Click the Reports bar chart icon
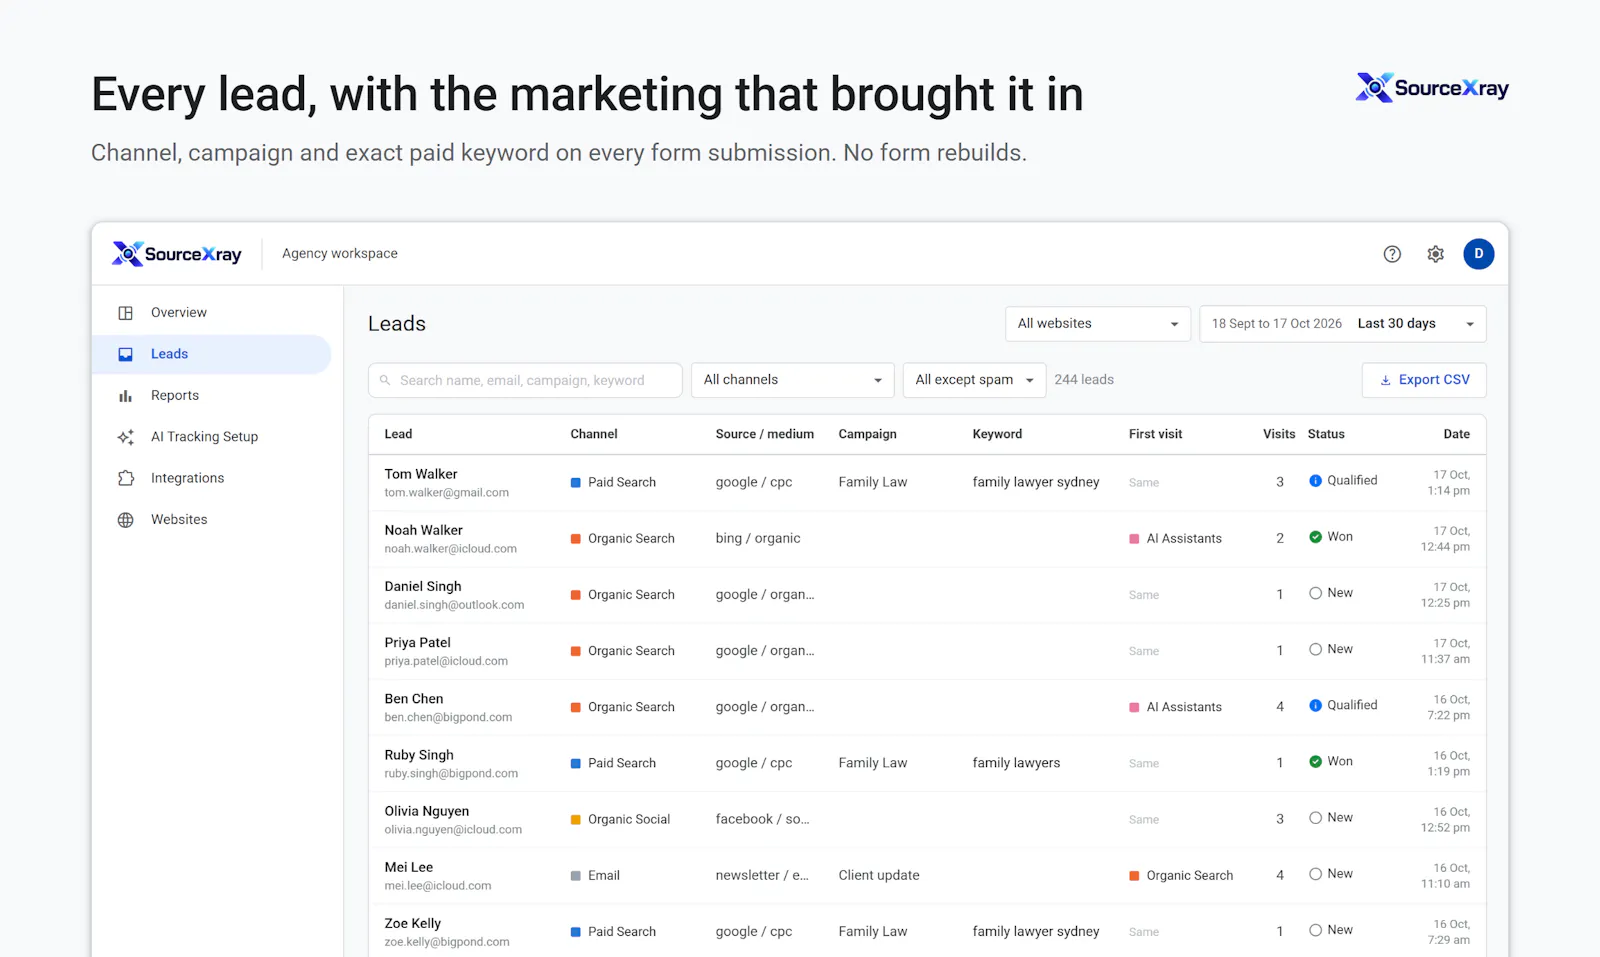Viewport: 1600px width, 957px height. (126, 396)
